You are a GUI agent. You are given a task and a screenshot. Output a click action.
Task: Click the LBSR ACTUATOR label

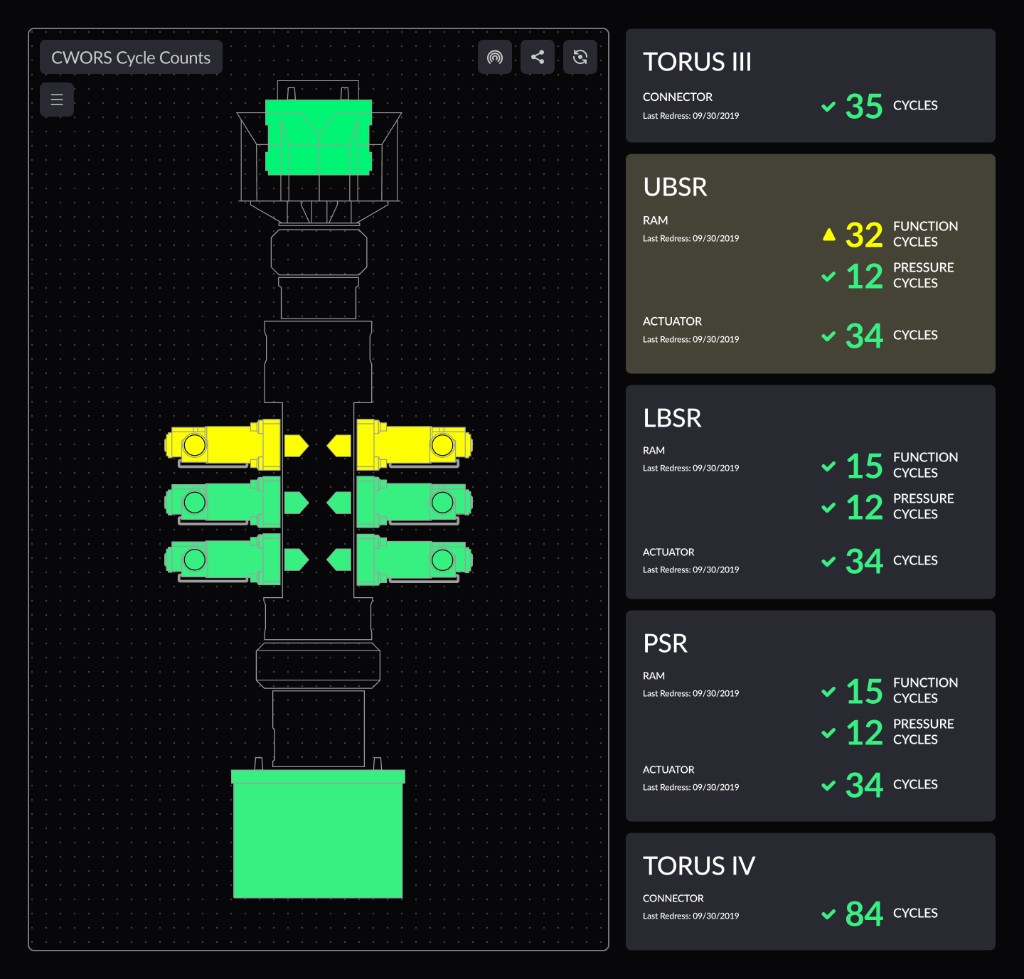tap(668, 552)
